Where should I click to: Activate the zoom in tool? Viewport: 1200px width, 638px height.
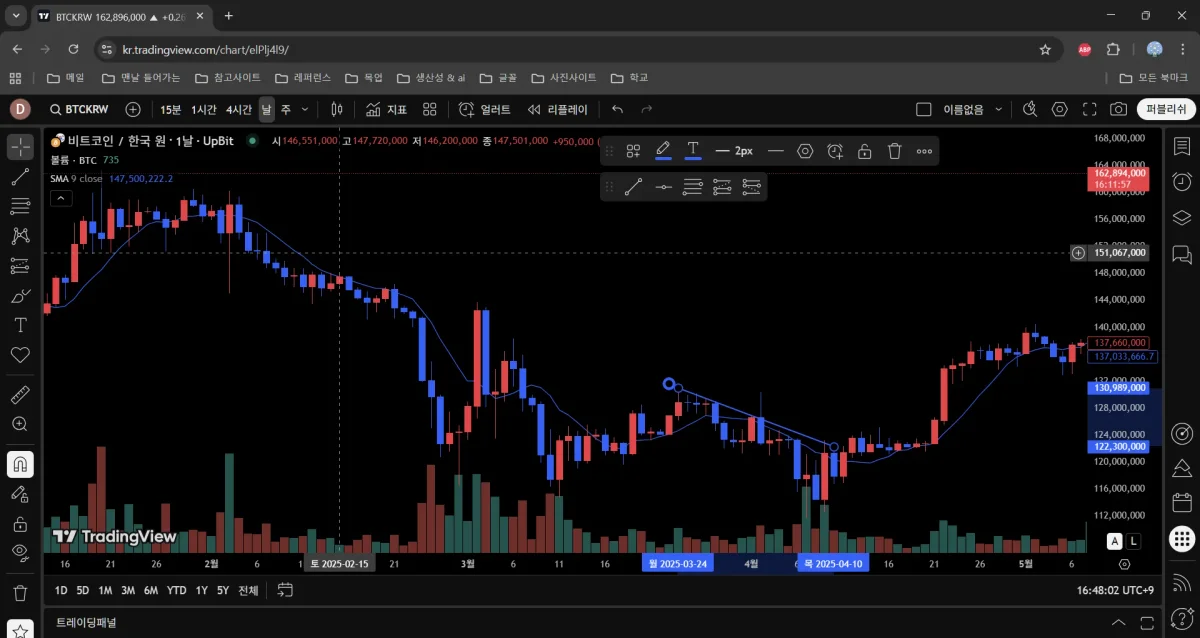coord(20,424)
